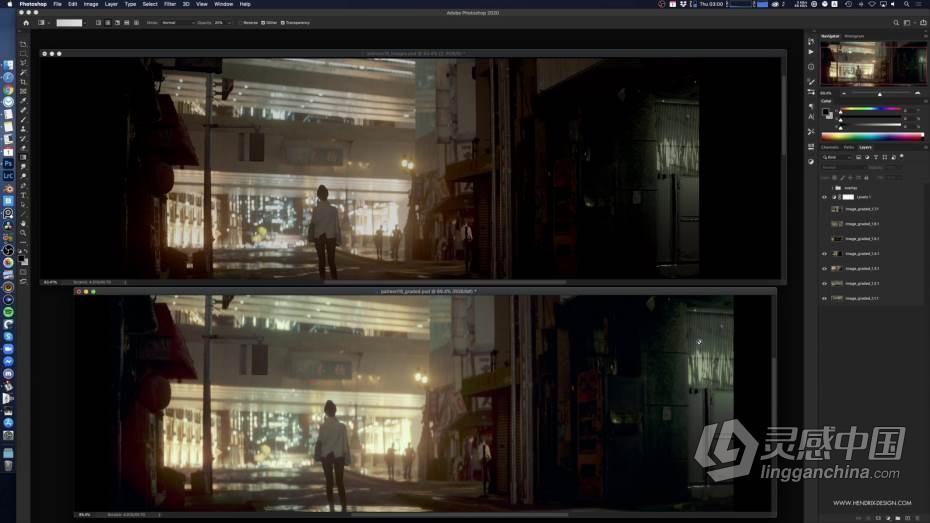Open the layer blend mode dropdown
This screenshot has height=523, width=930.
point(844,167)
